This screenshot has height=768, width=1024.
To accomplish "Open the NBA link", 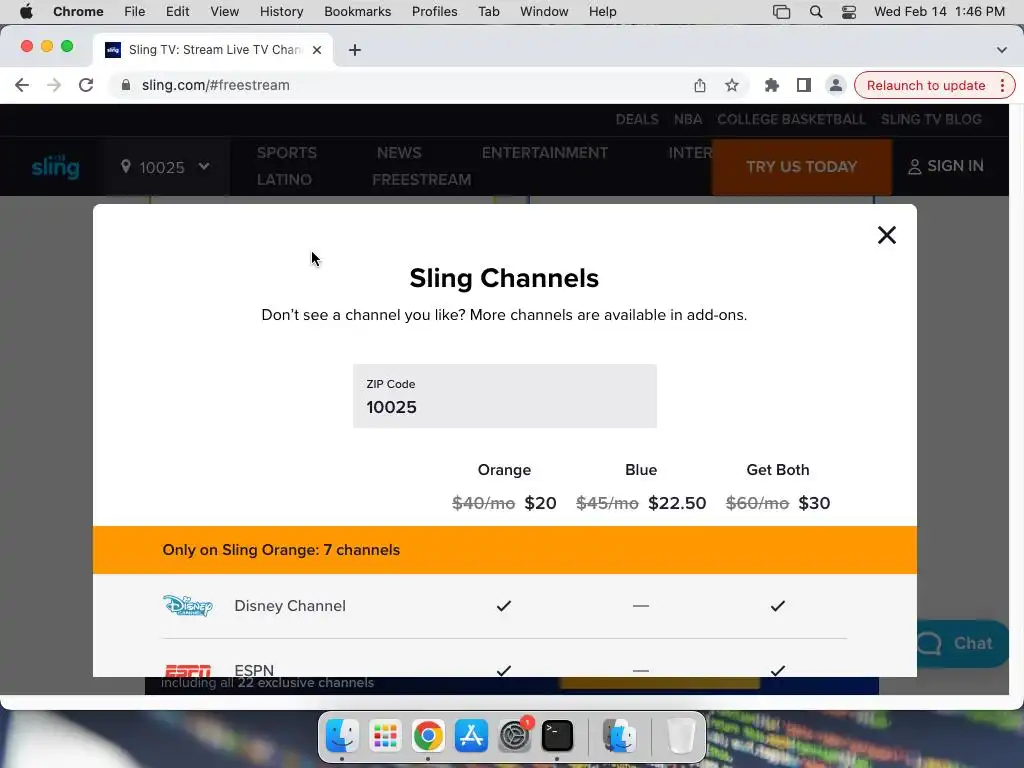I will click(688, 120).
